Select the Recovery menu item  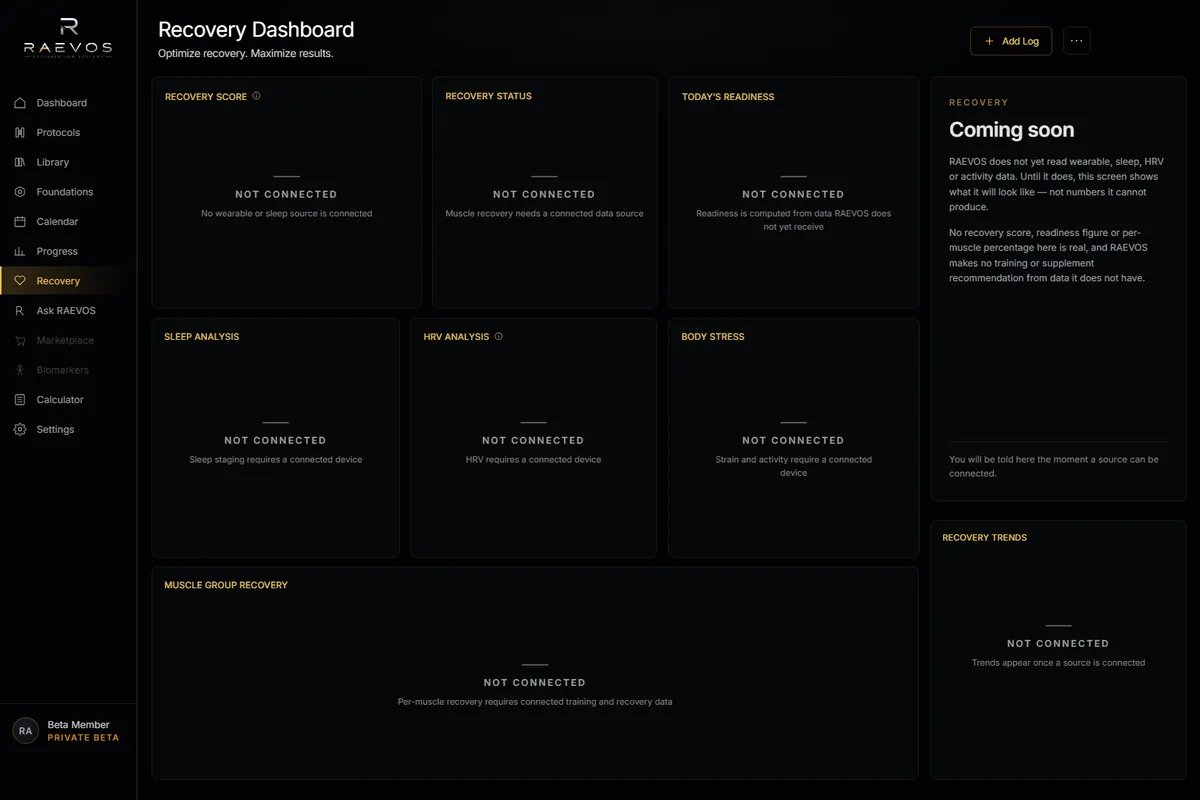68,281
